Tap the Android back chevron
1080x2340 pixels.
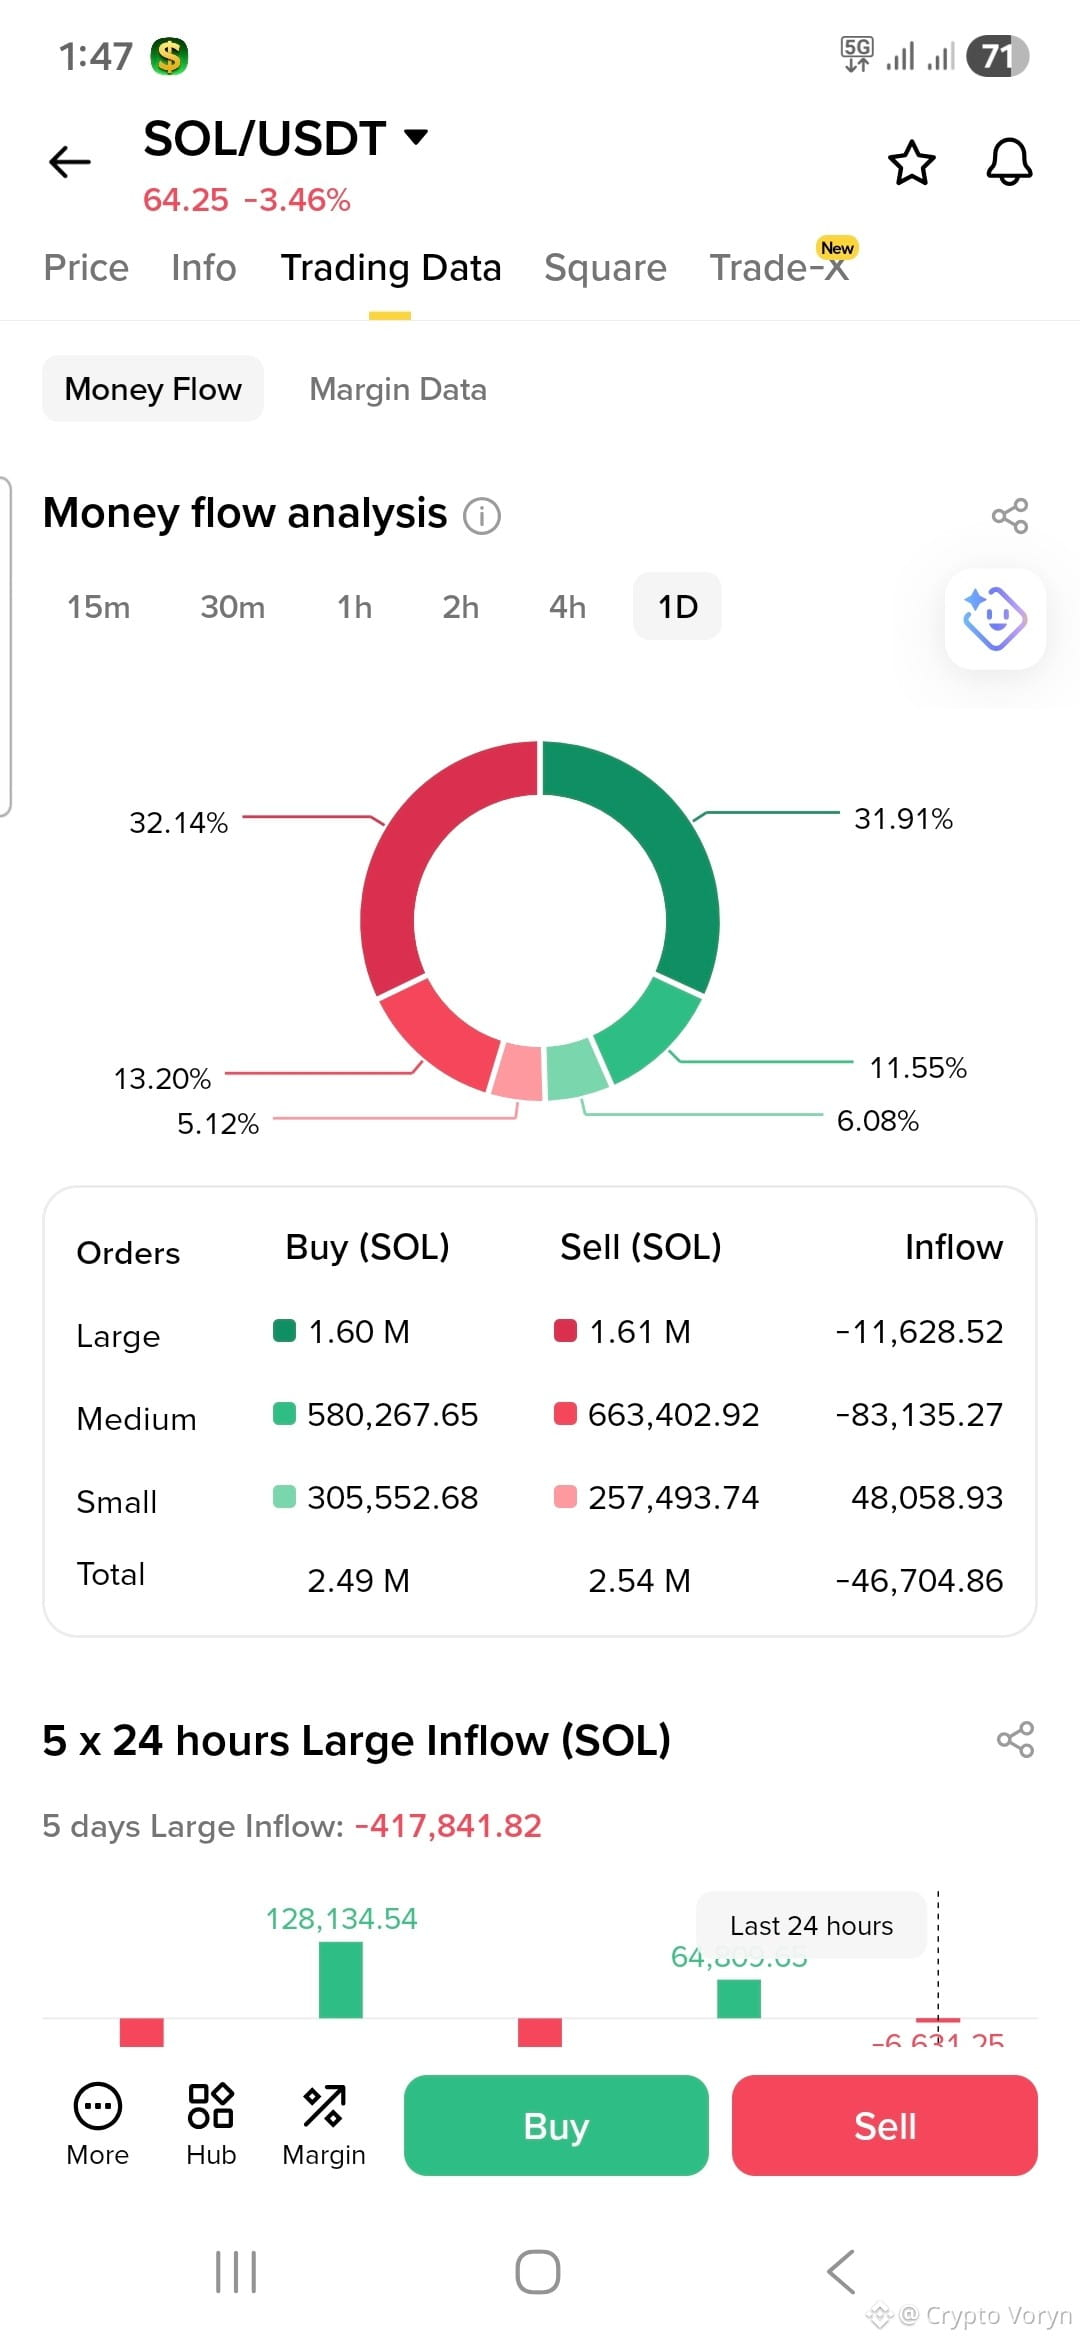[x=841, y=2272]
